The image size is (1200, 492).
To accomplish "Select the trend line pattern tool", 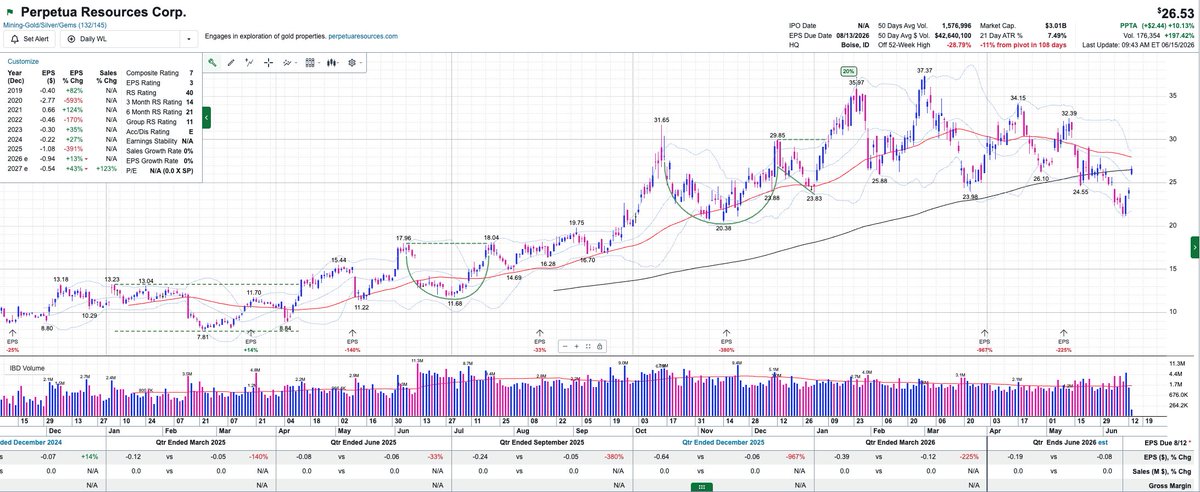I will click(251, 62).
